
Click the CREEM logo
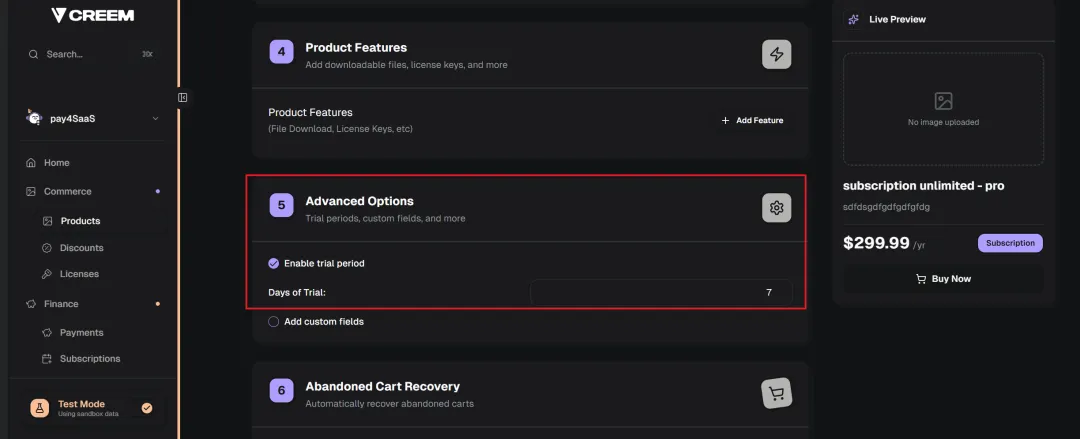(x=92, y=15)
